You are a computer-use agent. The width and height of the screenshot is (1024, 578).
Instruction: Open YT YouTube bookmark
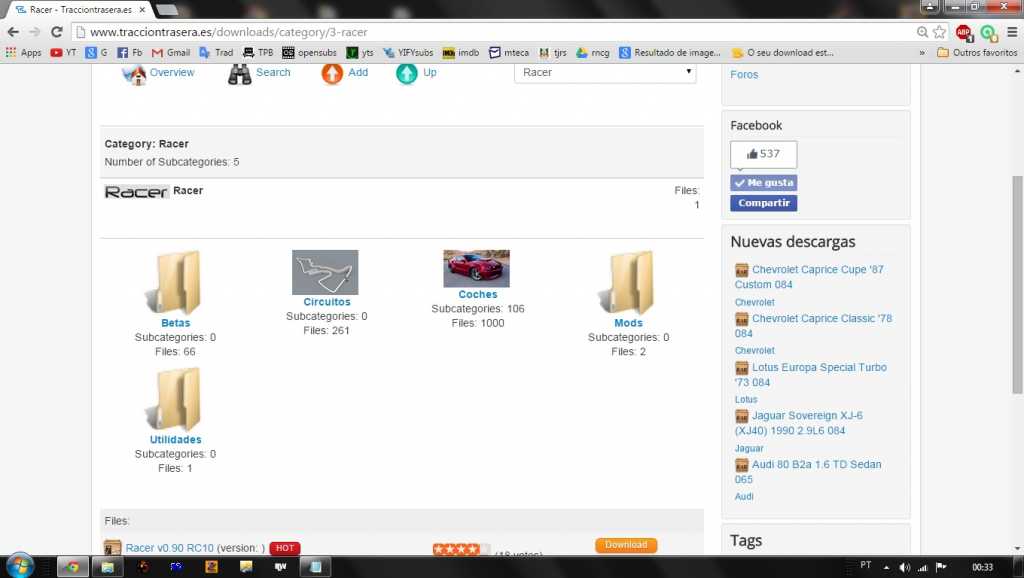click(x=64, y=52)
